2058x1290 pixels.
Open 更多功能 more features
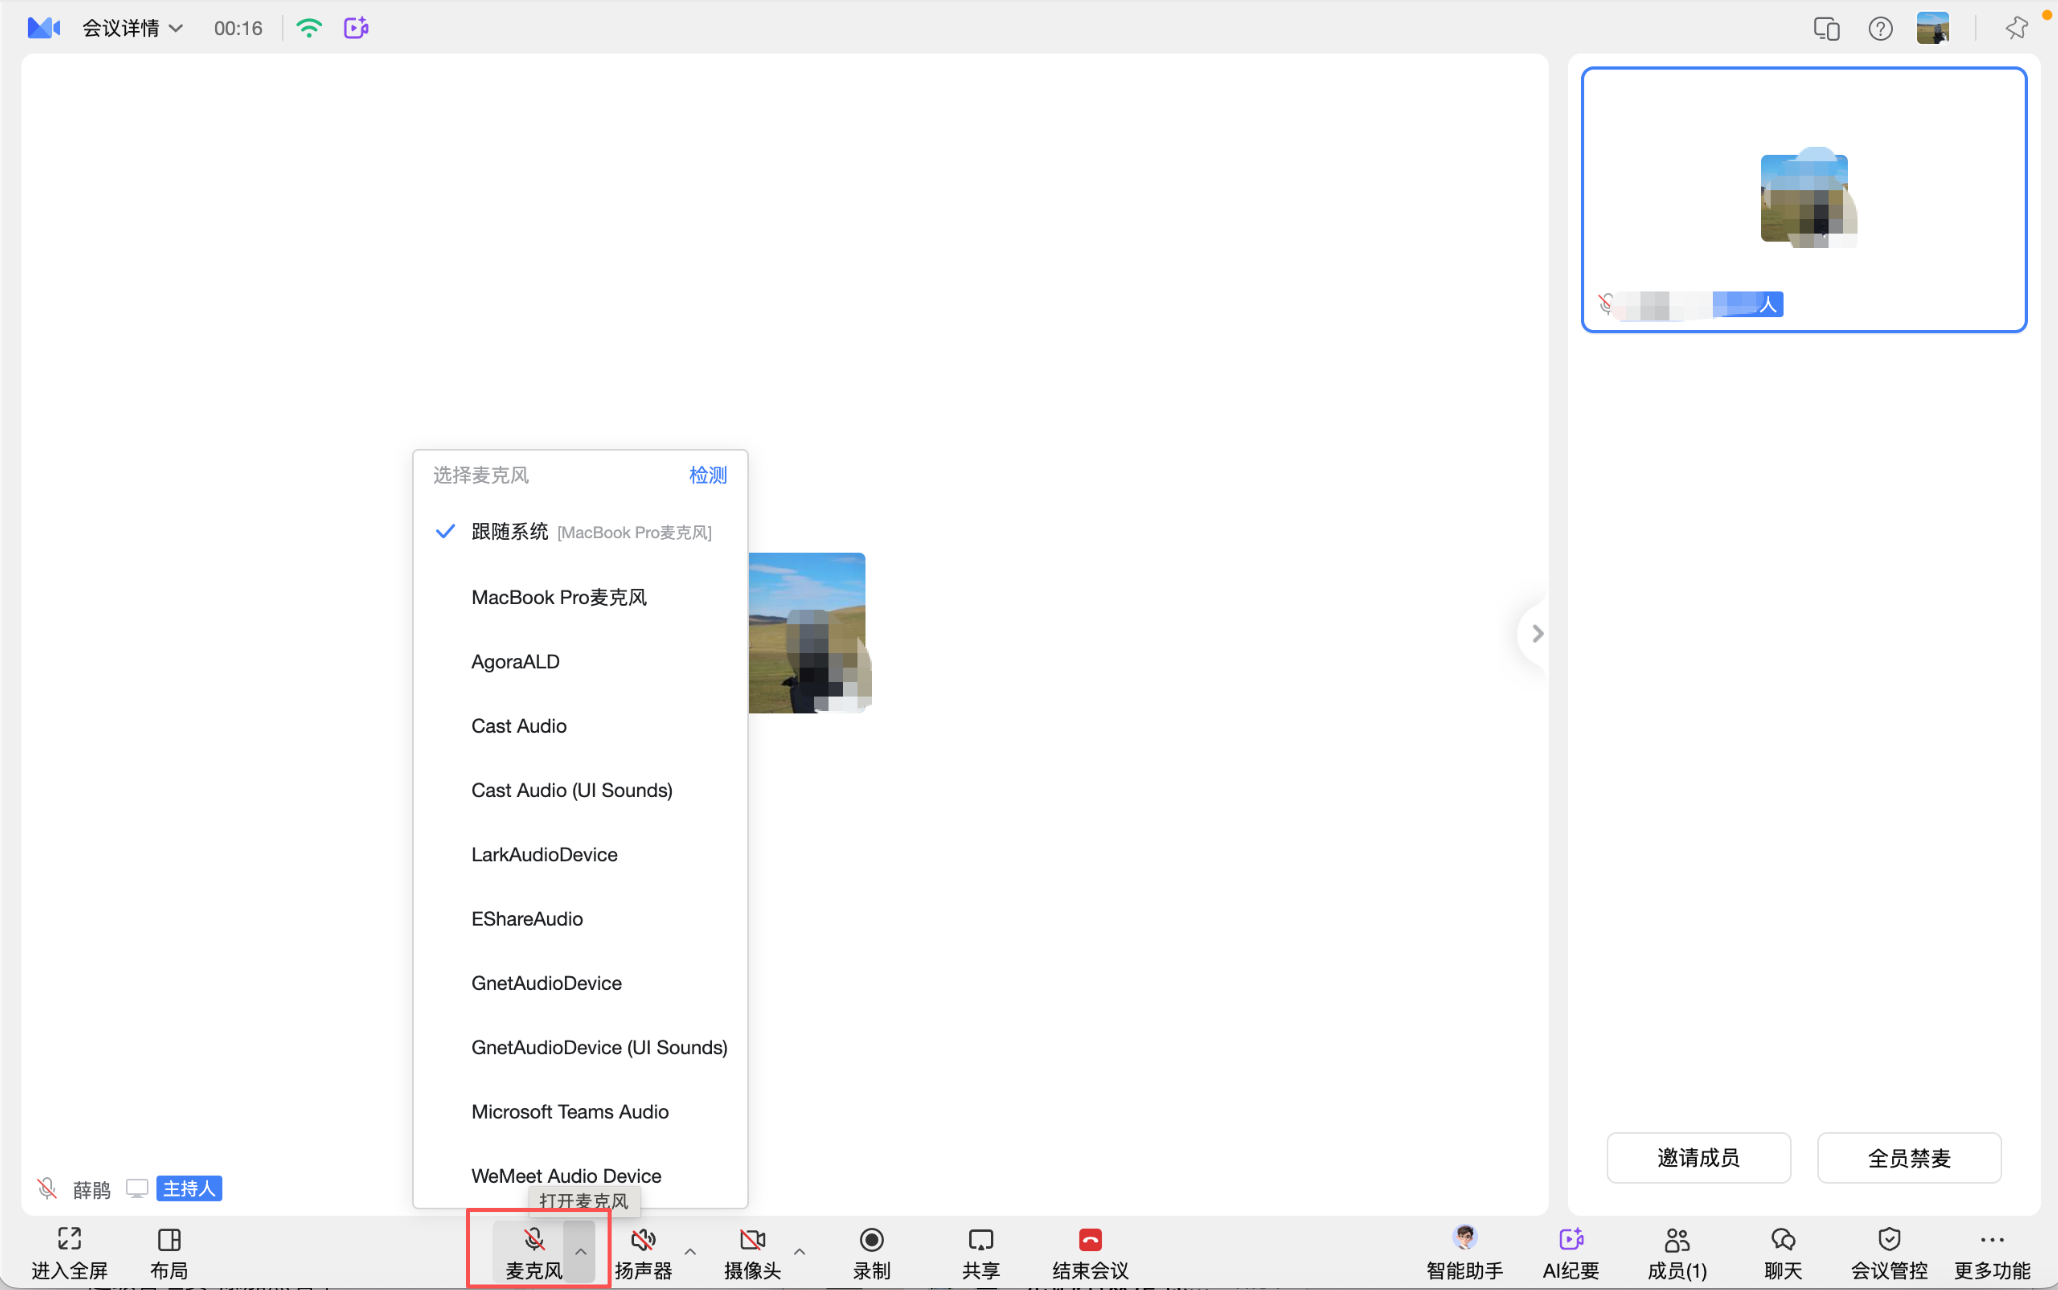point(1992,1251)
